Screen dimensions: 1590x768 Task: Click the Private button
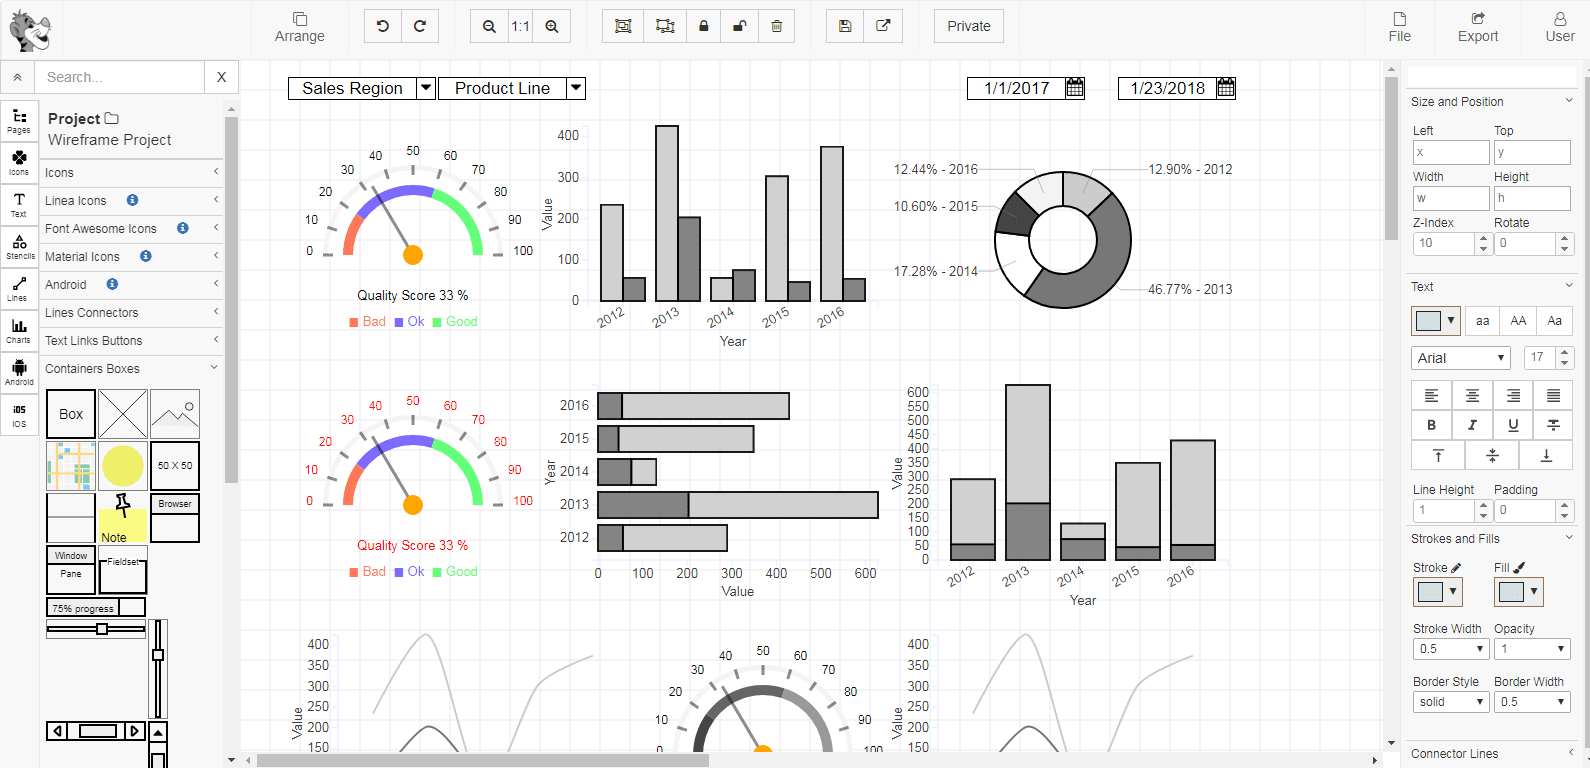click(x=969, y=26)
